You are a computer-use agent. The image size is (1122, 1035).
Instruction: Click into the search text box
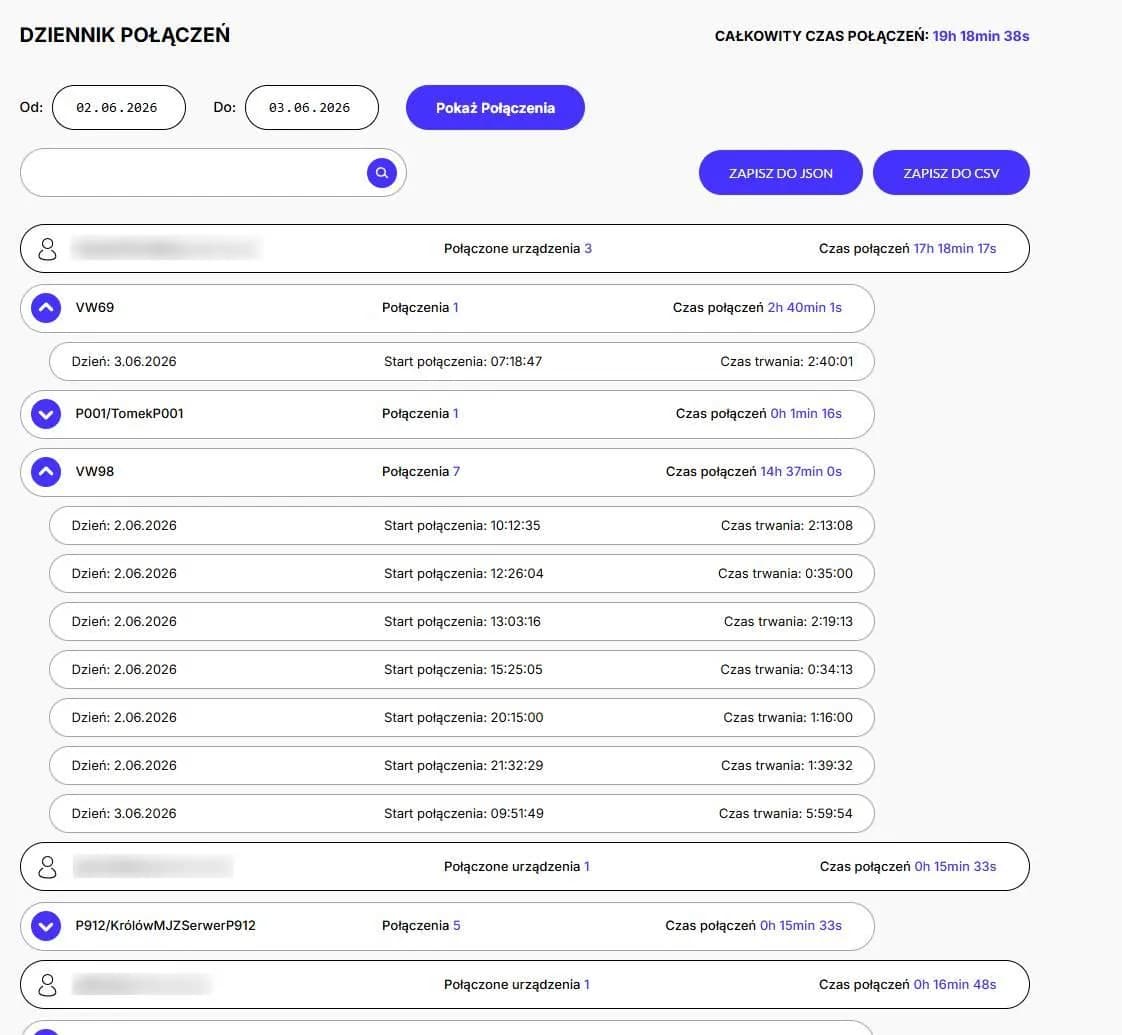[213, 172]
